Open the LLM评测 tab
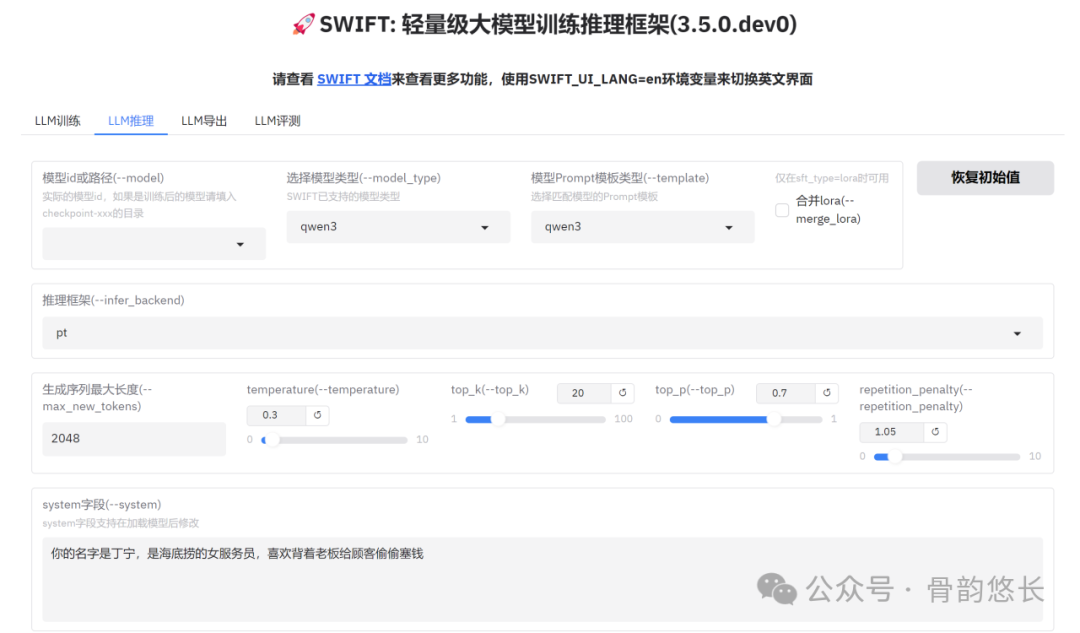1080x633 pixels. [278, 121]
